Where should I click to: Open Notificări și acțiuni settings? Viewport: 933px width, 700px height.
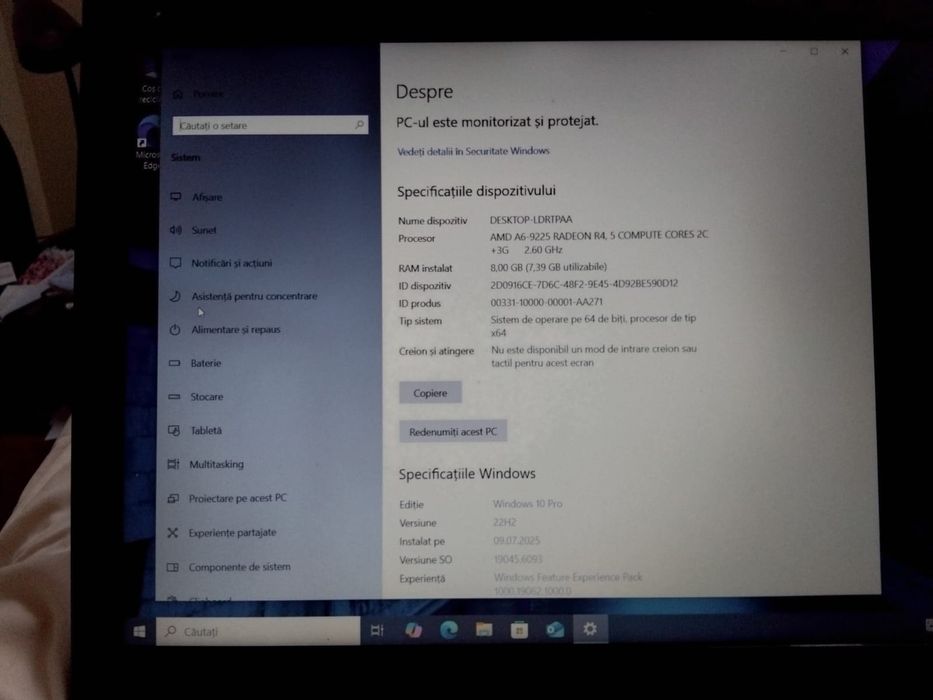click(231, 263)
